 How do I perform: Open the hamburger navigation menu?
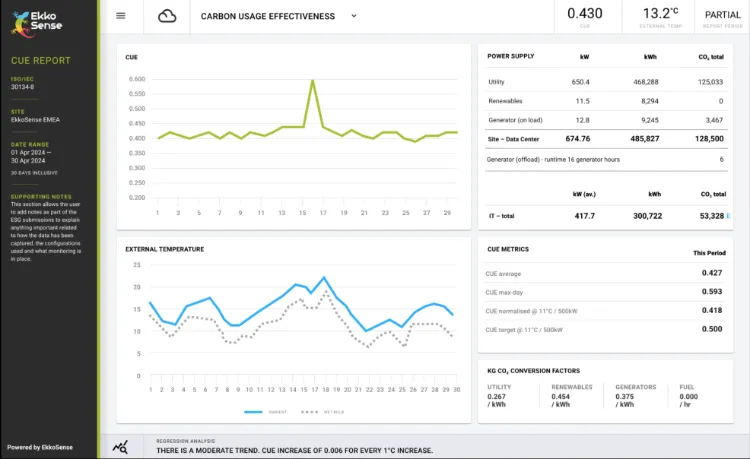coord(121,16)
